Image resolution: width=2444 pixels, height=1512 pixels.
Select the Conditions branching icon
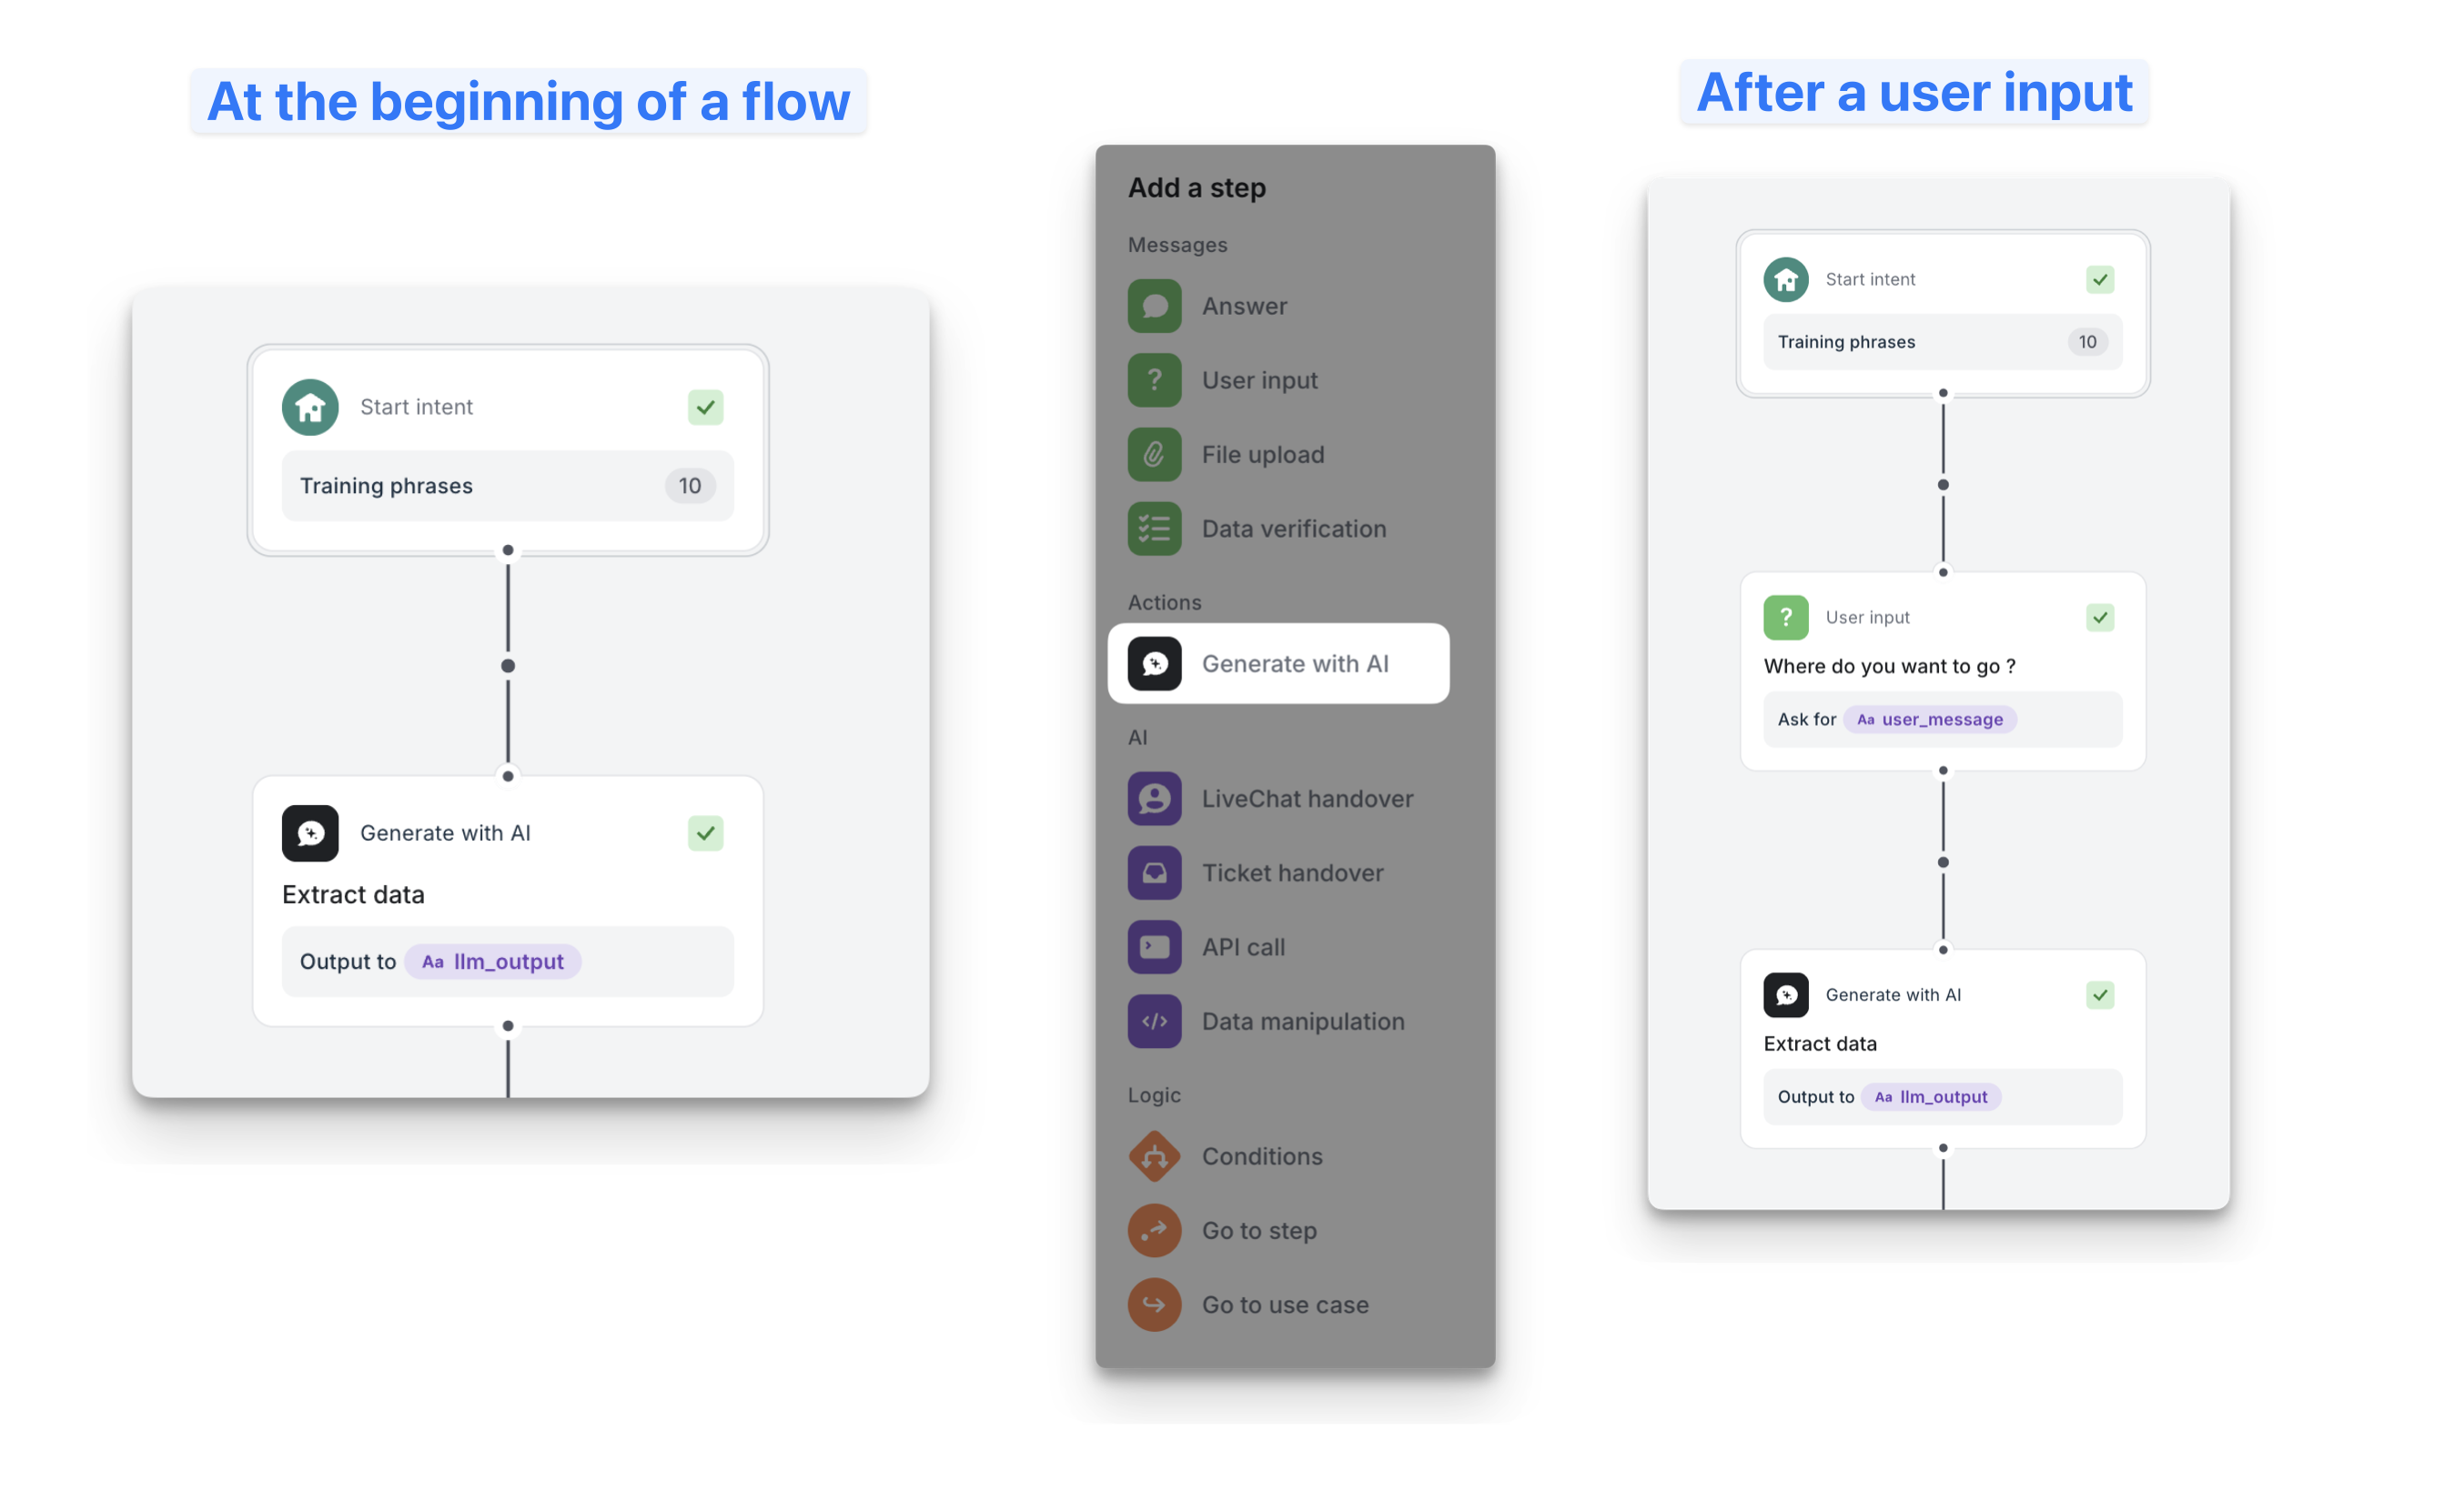click(1154, 1156)
